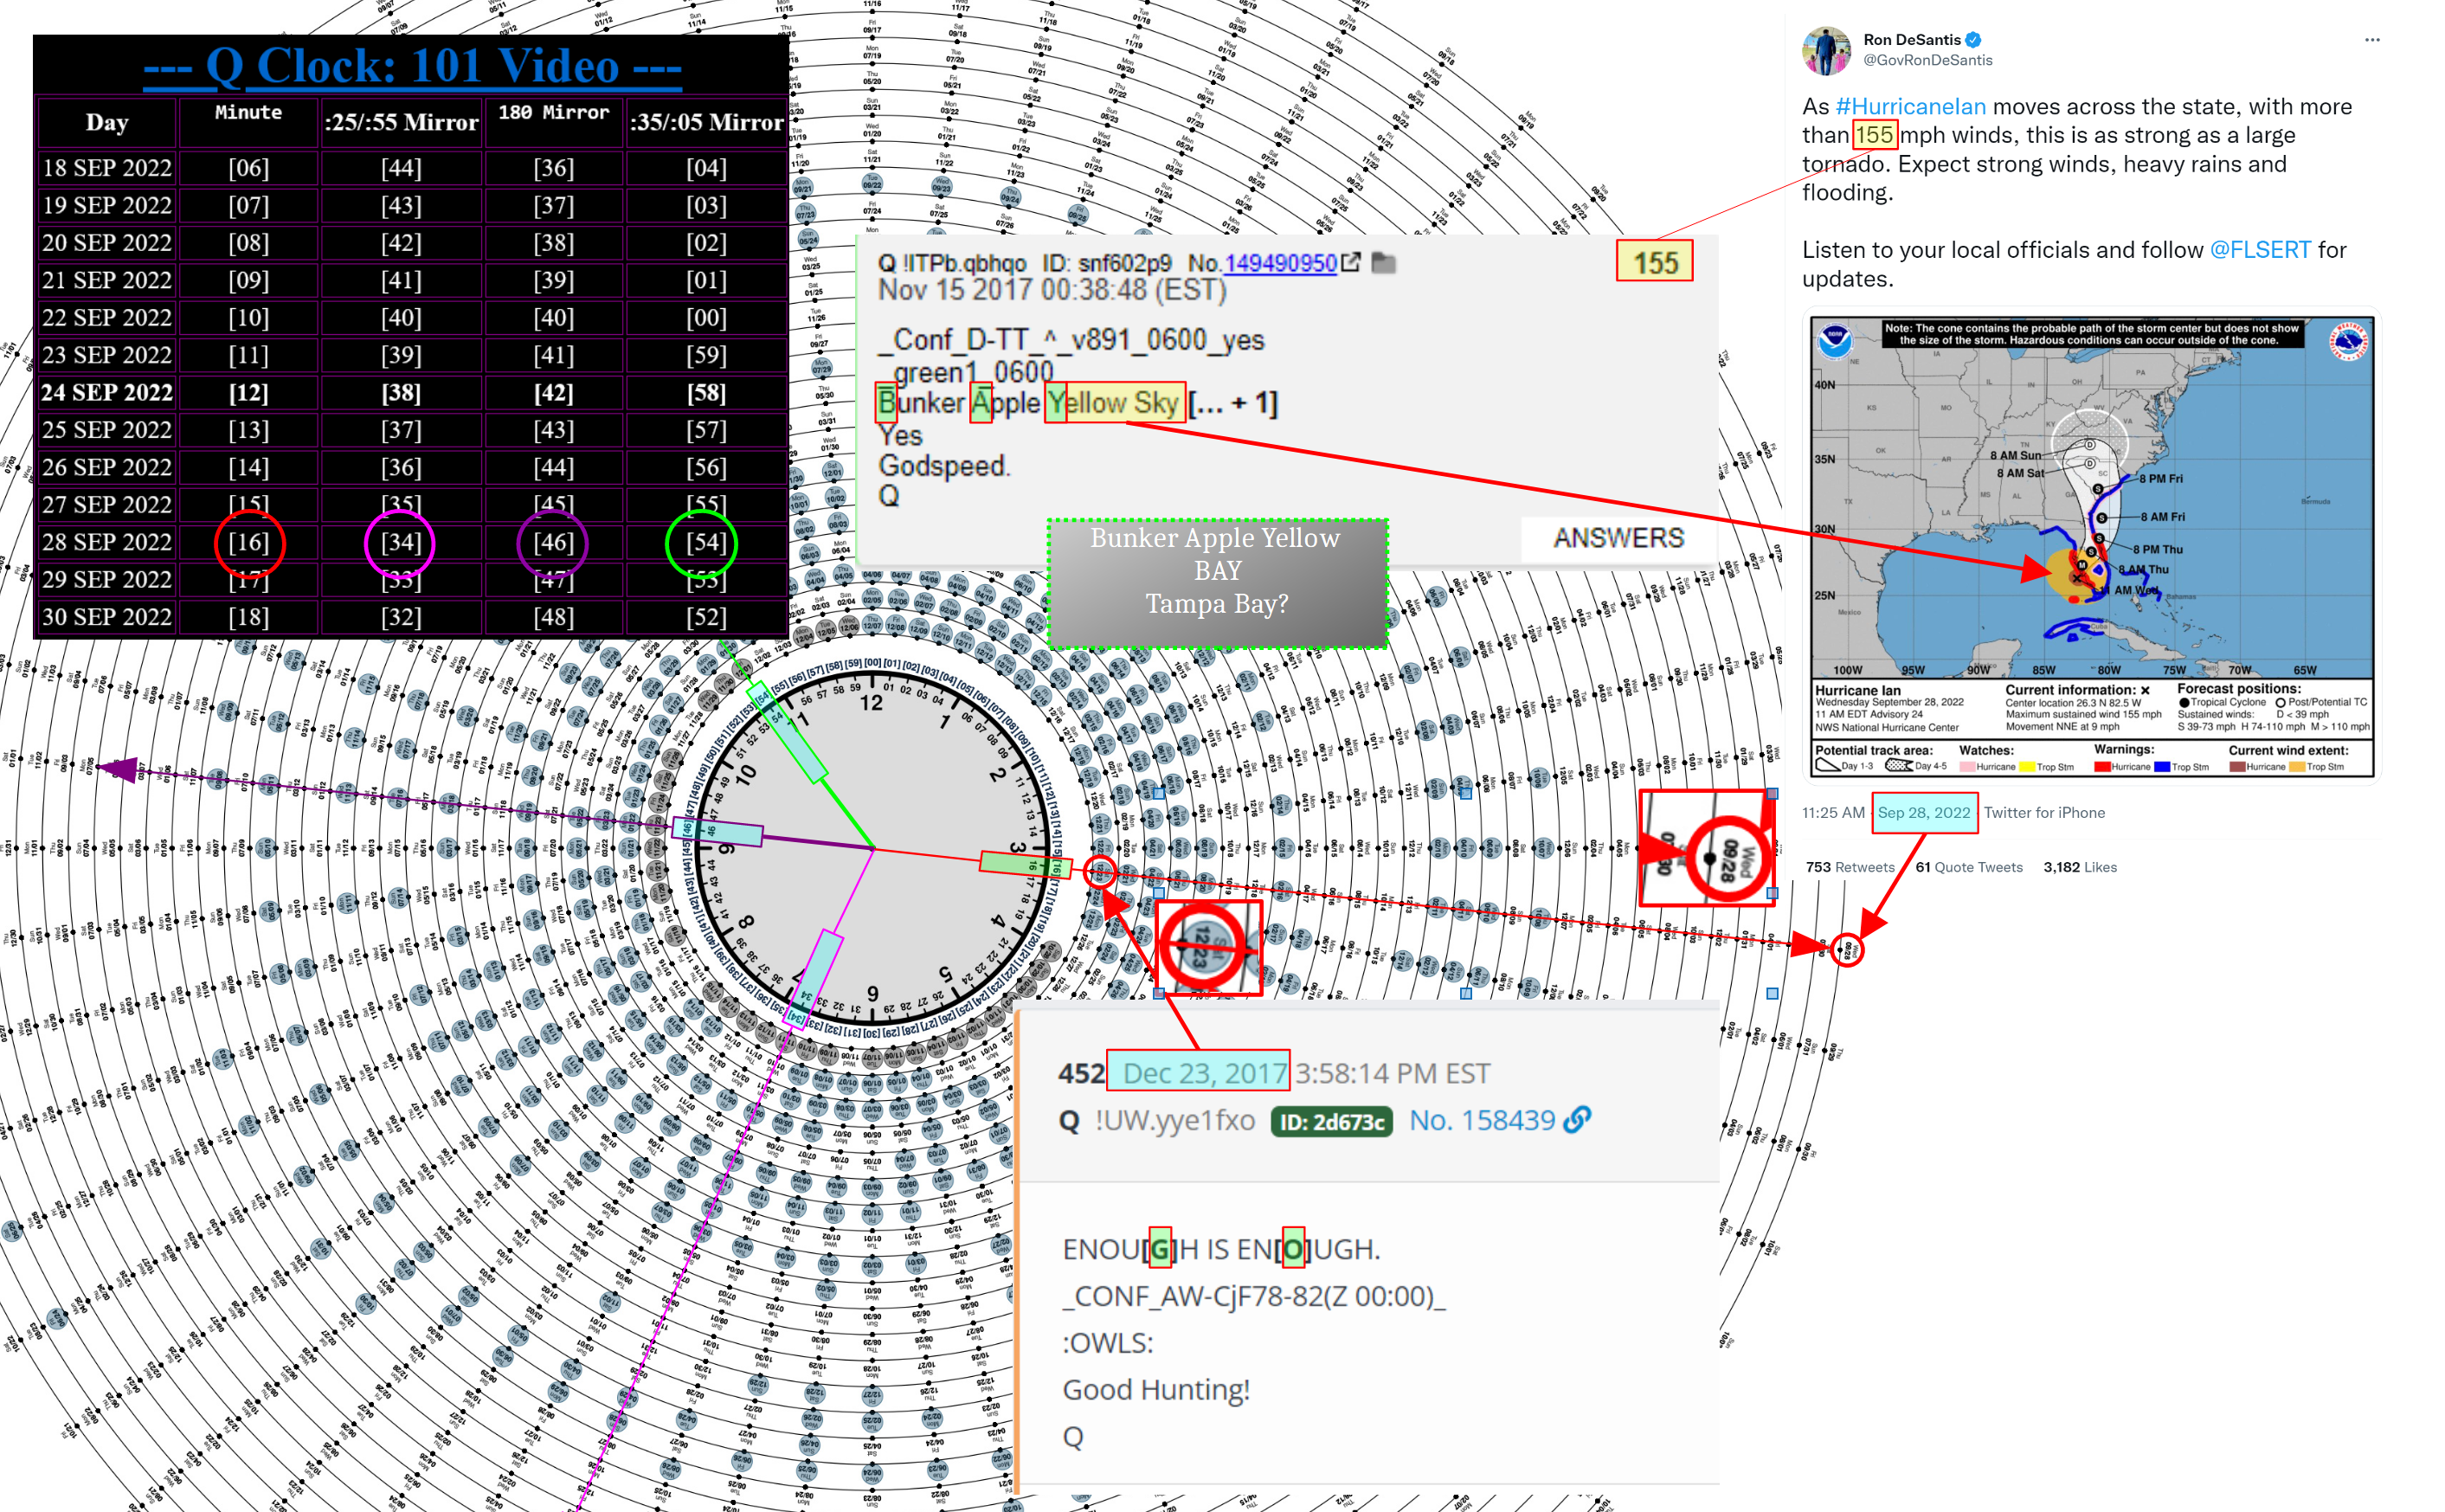Click the 'Bunker Apple Yellow BAY Tampa Bay?' note box
Image resolution: width=2445 pixels, height=1512 pixels.
1217,584
